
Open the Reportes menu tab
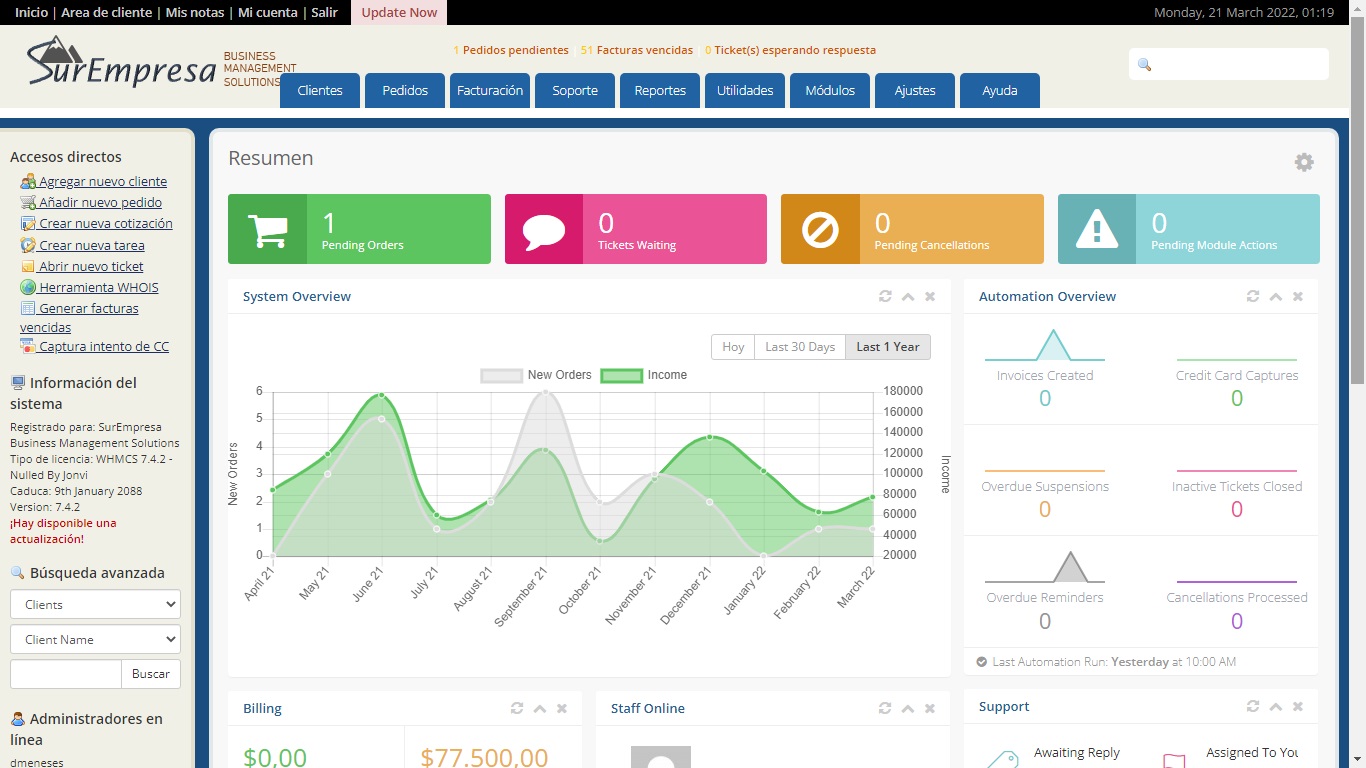660,90
